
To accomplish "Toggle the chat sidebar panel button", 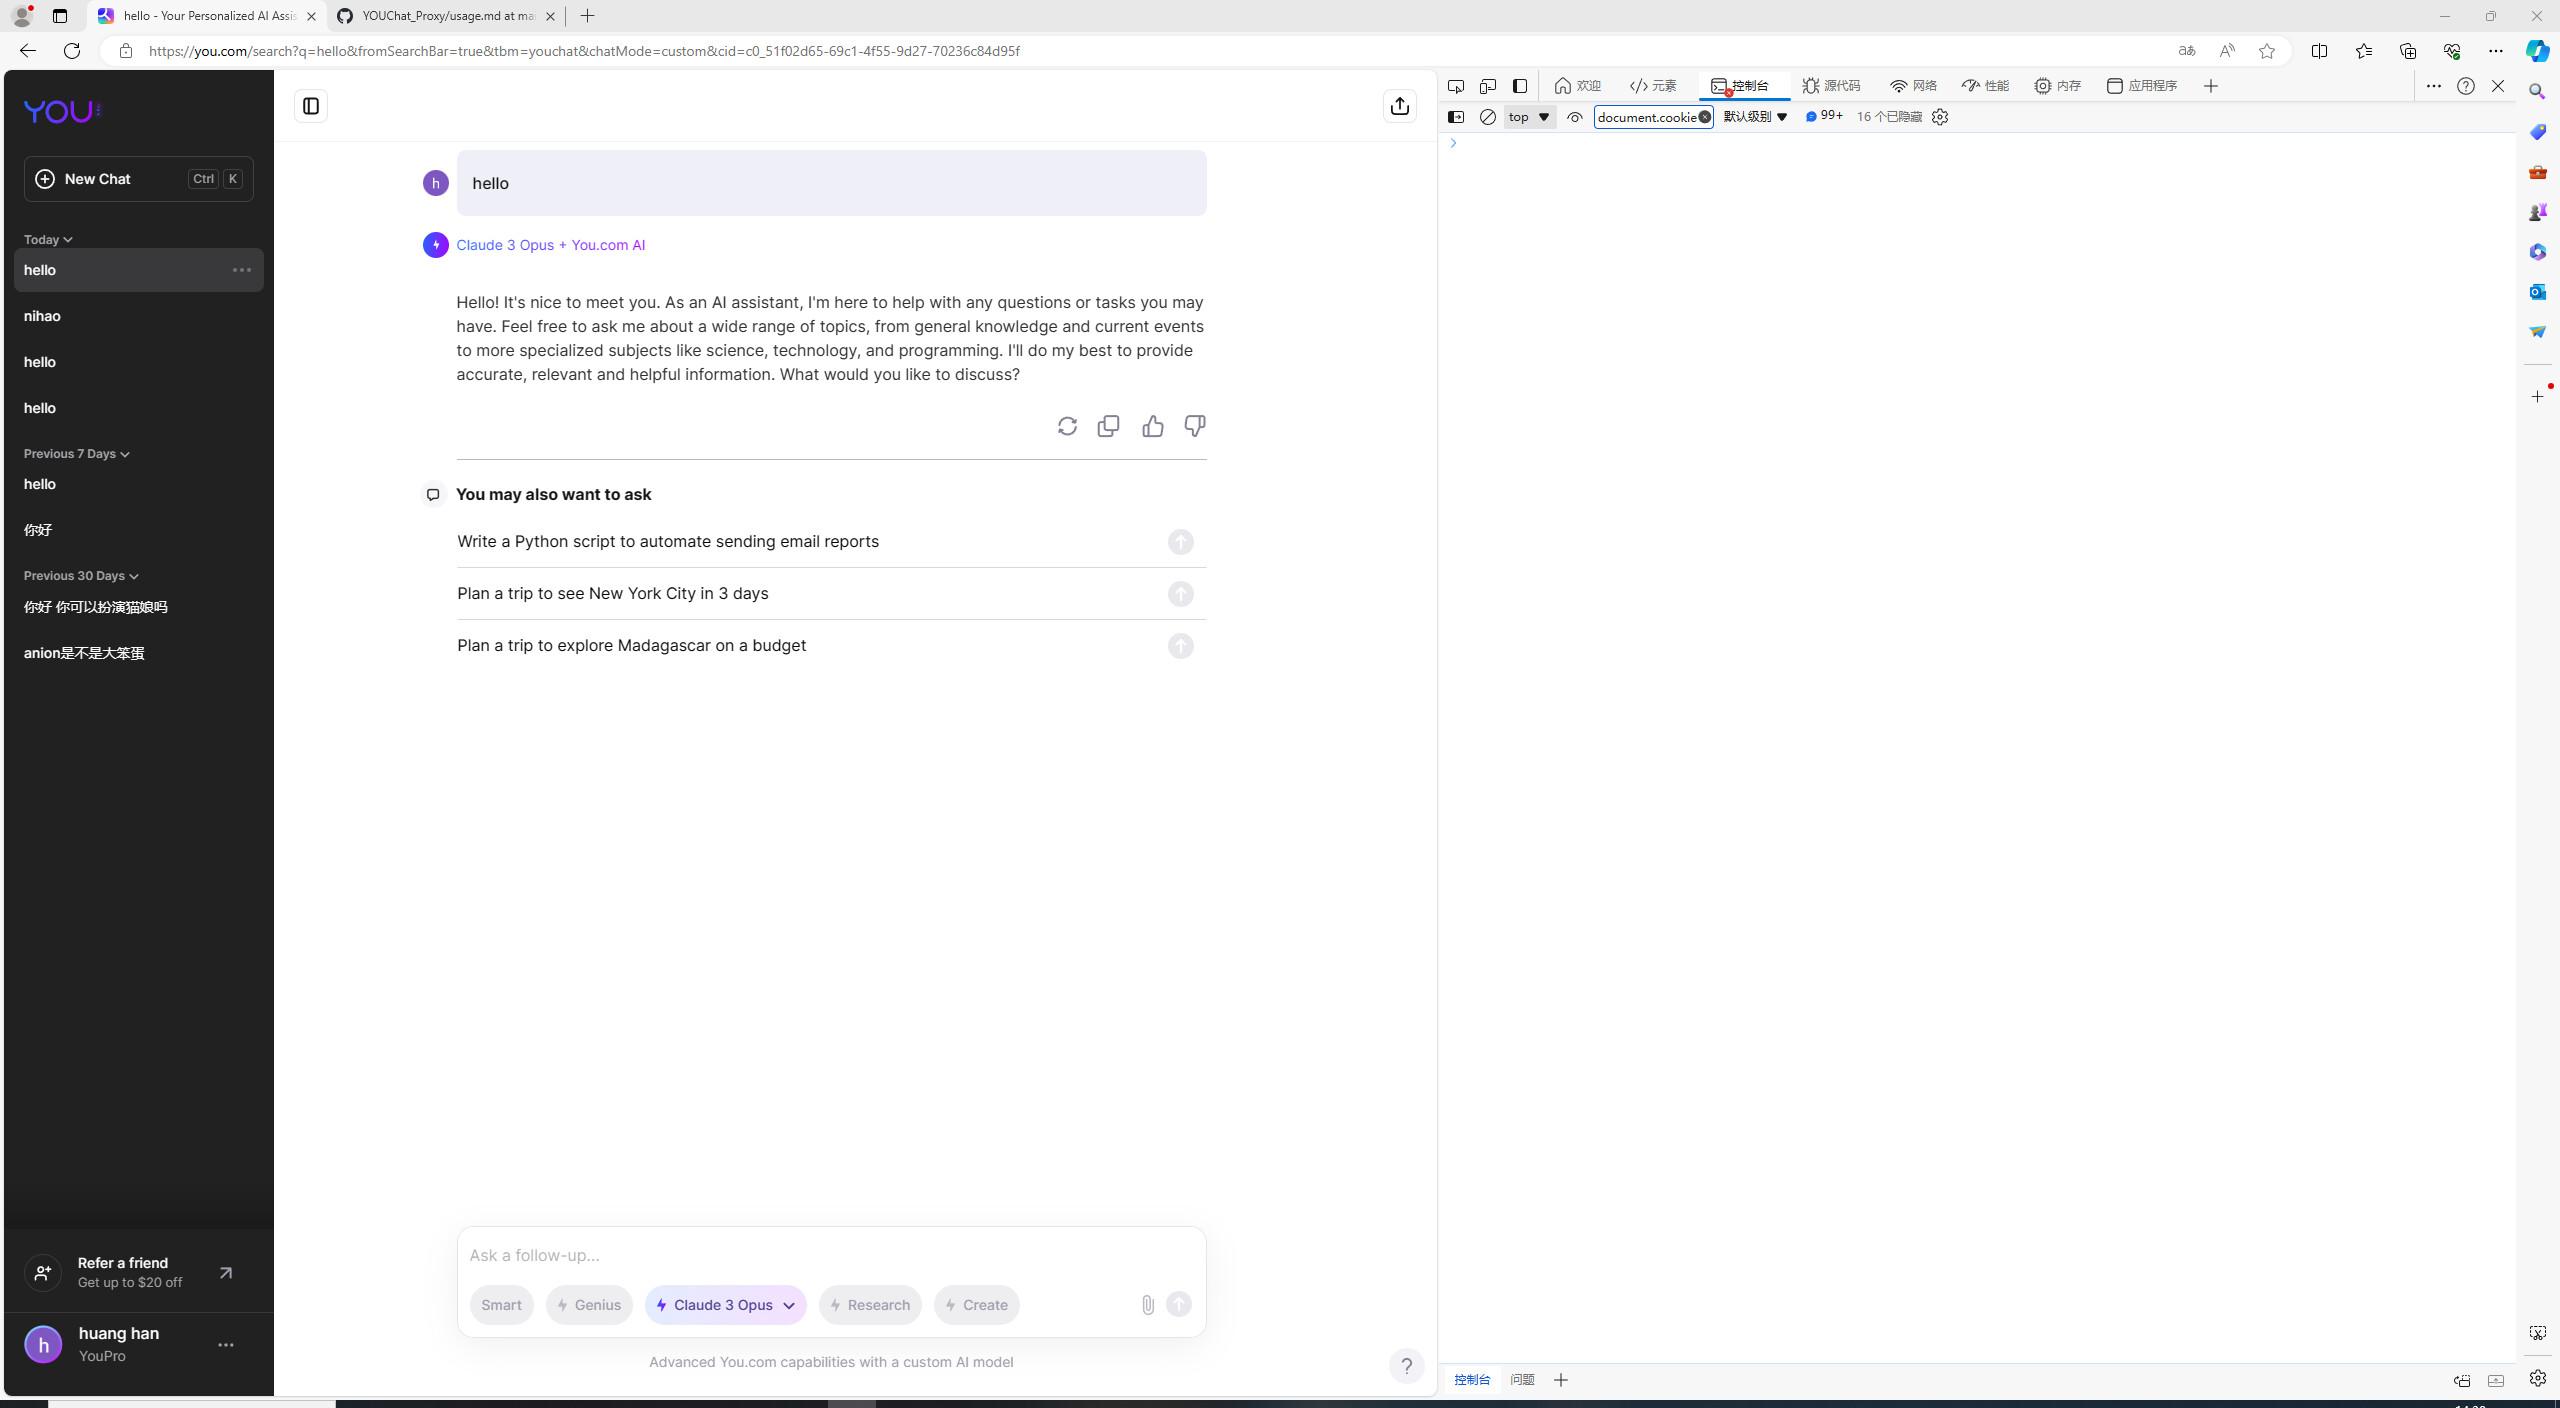I will click(311, 106).
